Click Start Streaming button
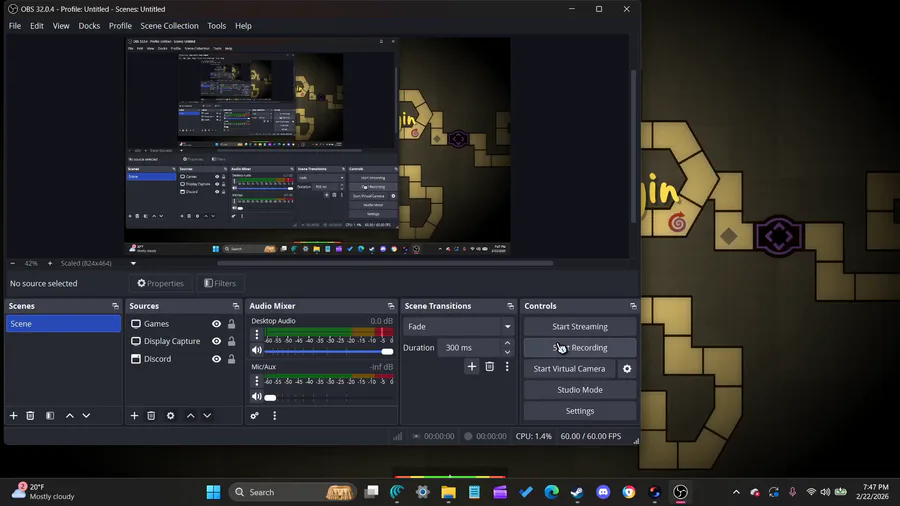Viewport: 900px width, 506px height. click(580, 326)
